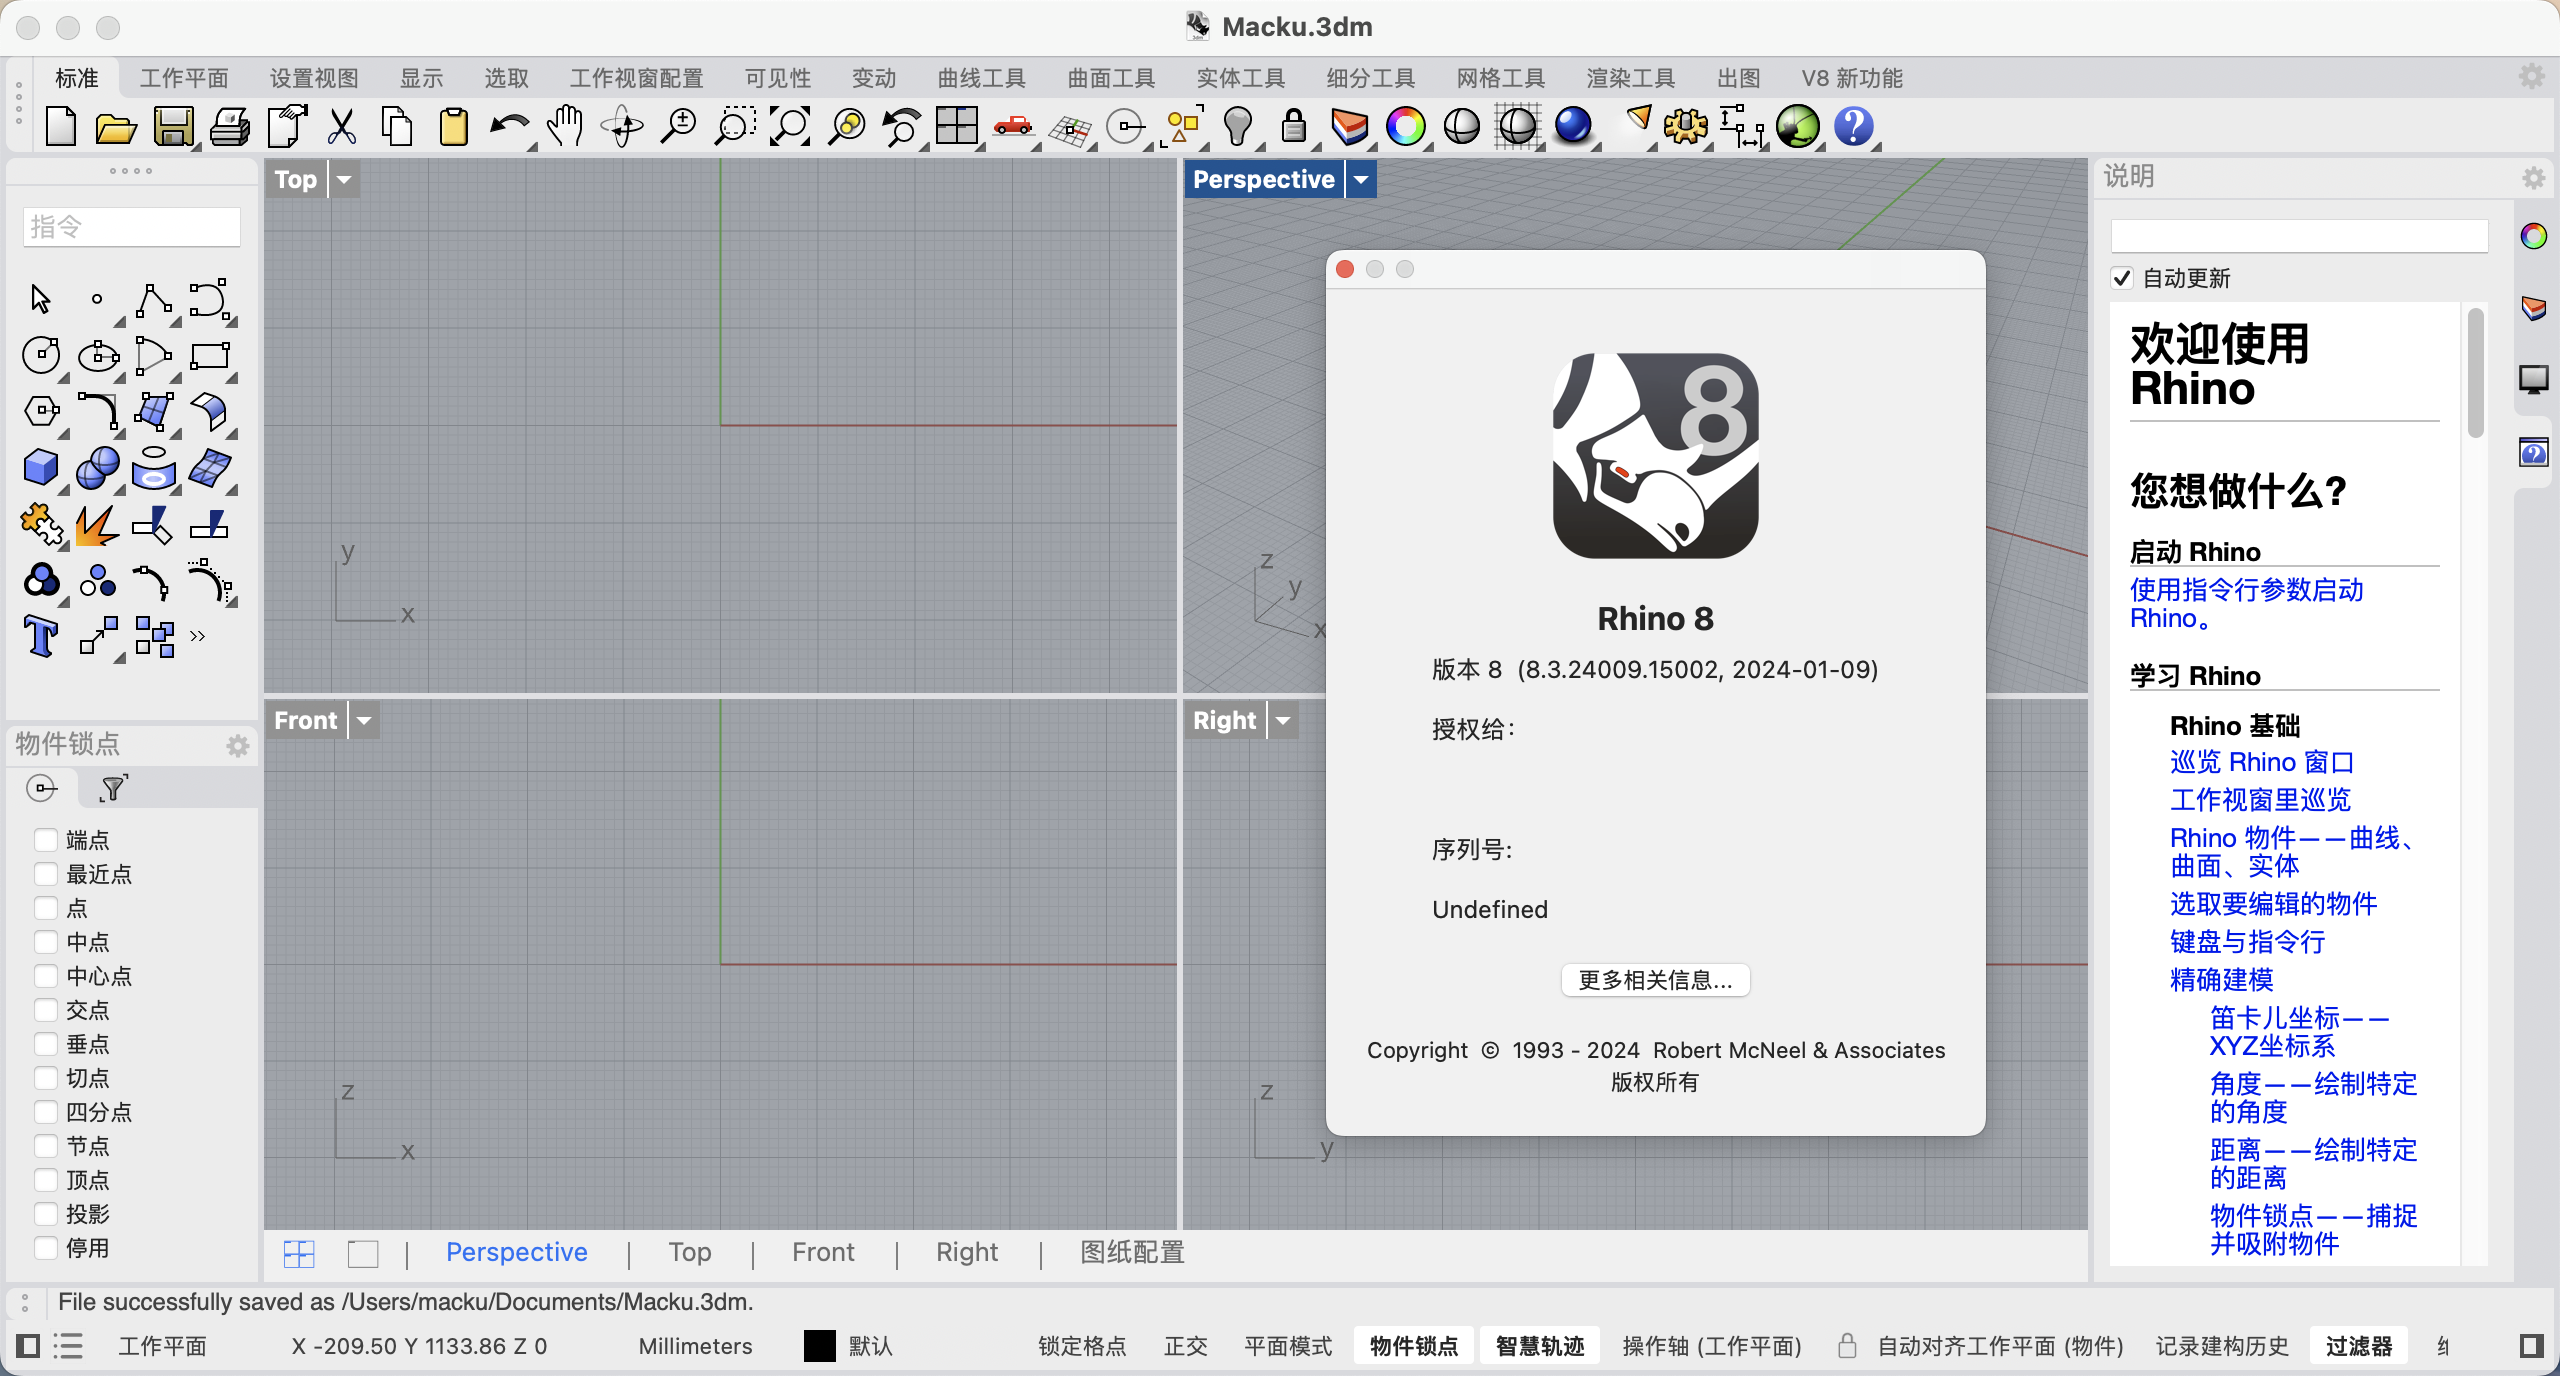Open the 选取要编辑的物件 link
2560x1376 pixels.
(x=2273, y=904)
